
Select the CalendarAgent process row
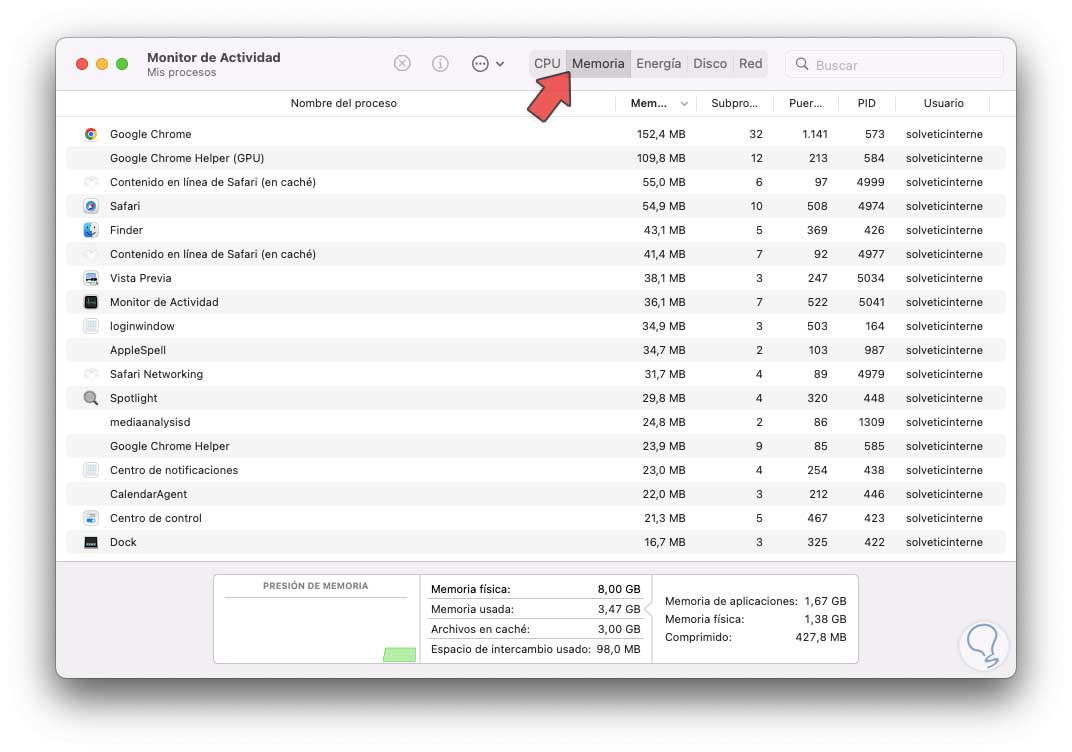coord(536,494)
